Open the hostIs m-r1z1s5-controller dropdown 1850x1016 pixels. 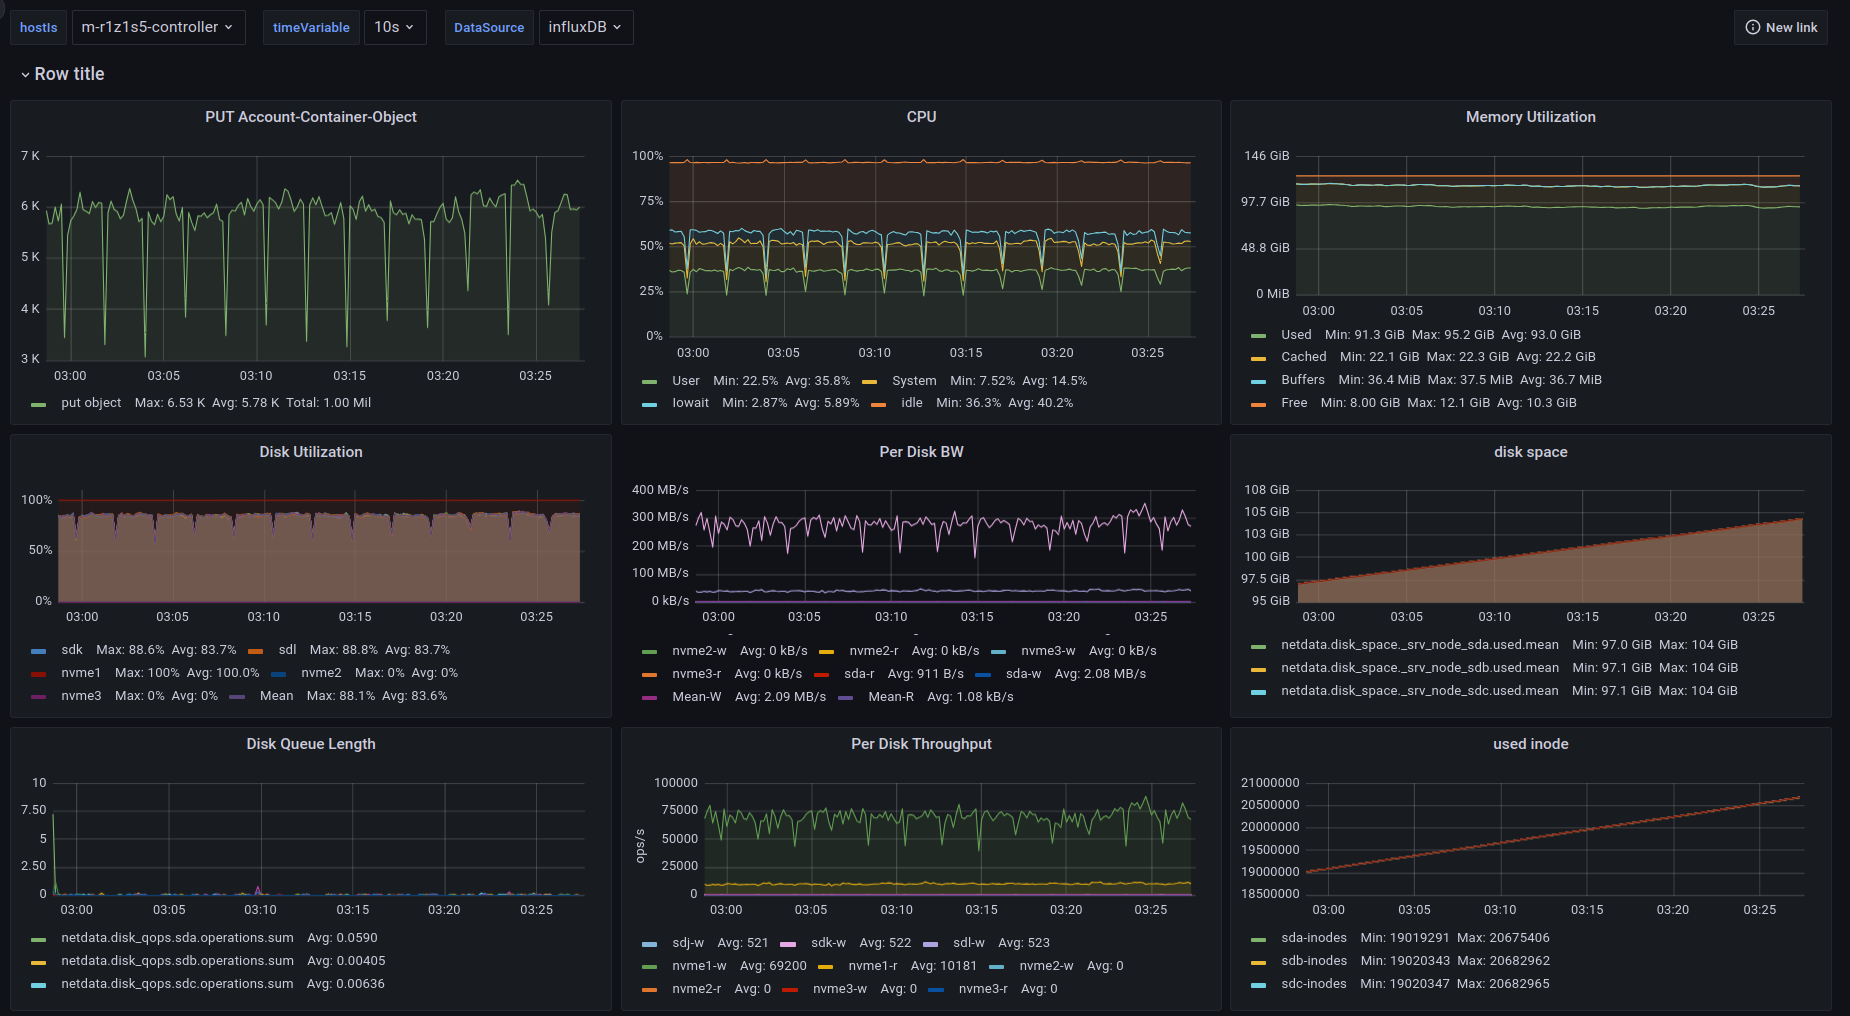point(157,28)
